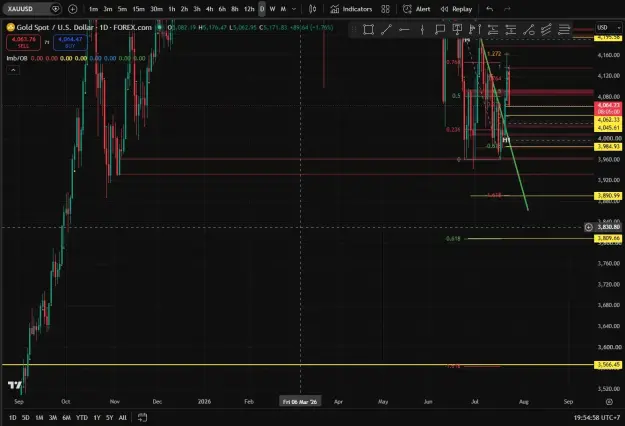
Task: Set the date range to 5D
Action: [26, 418]
